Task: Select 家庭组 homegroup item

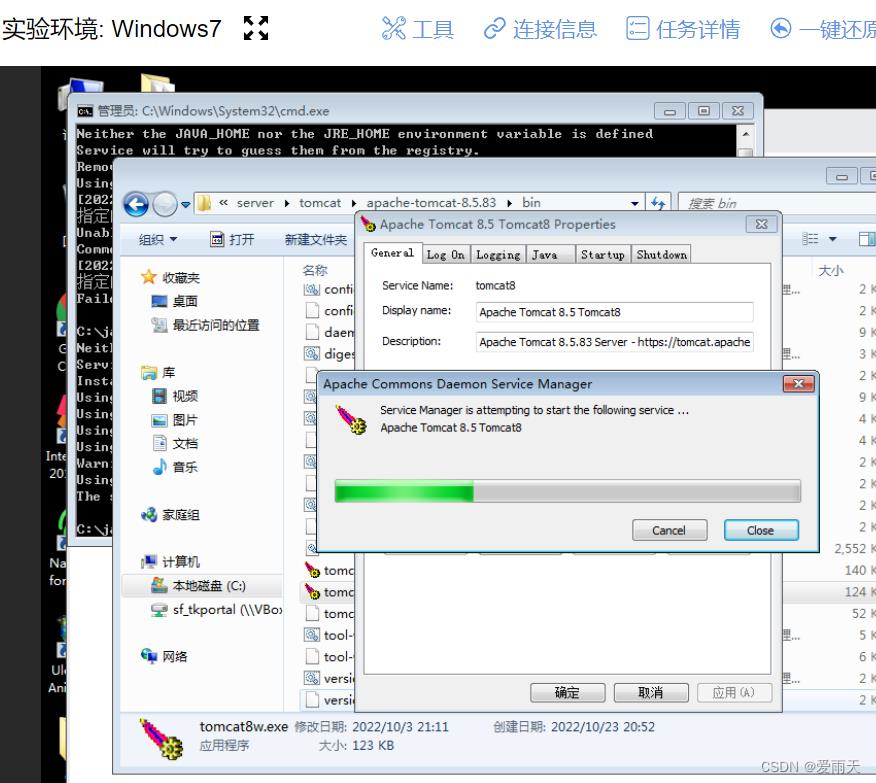Action: coord(170,515)
